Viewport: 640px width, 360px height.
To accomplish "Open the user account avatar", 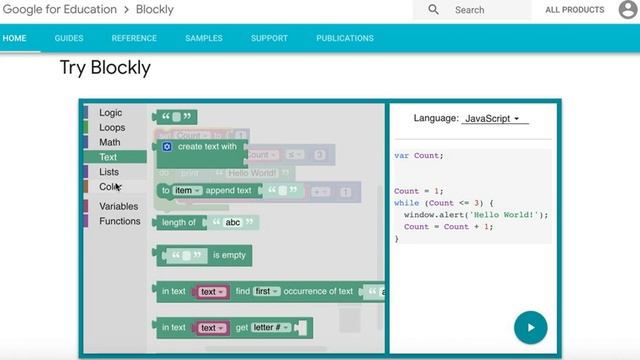I will click(628, 9).
